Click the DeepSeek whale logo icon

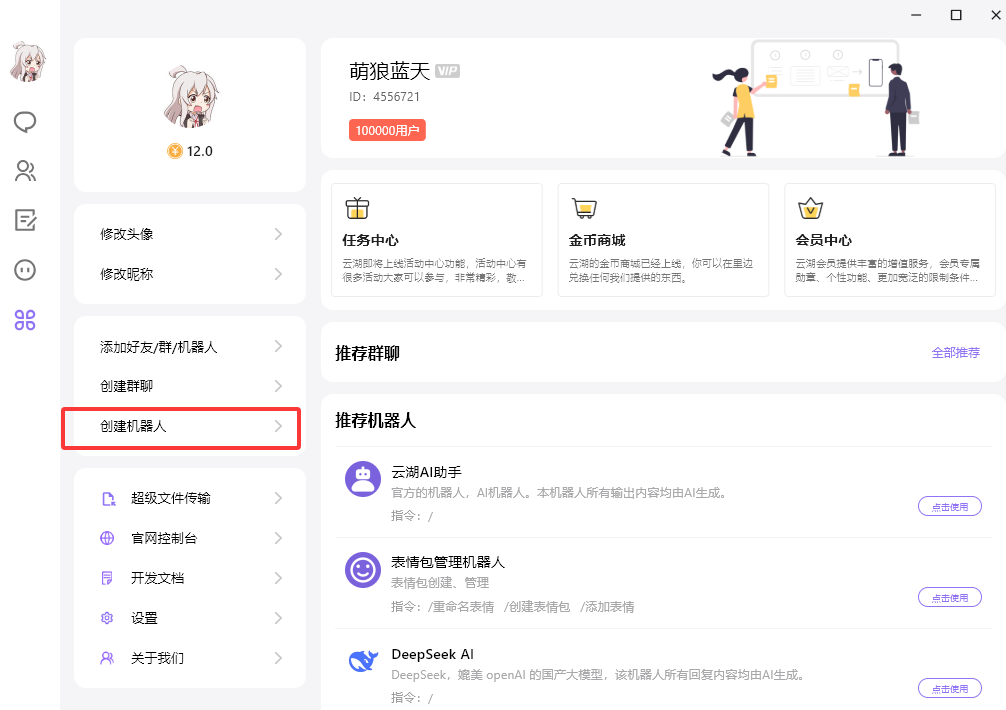point(363,661)
